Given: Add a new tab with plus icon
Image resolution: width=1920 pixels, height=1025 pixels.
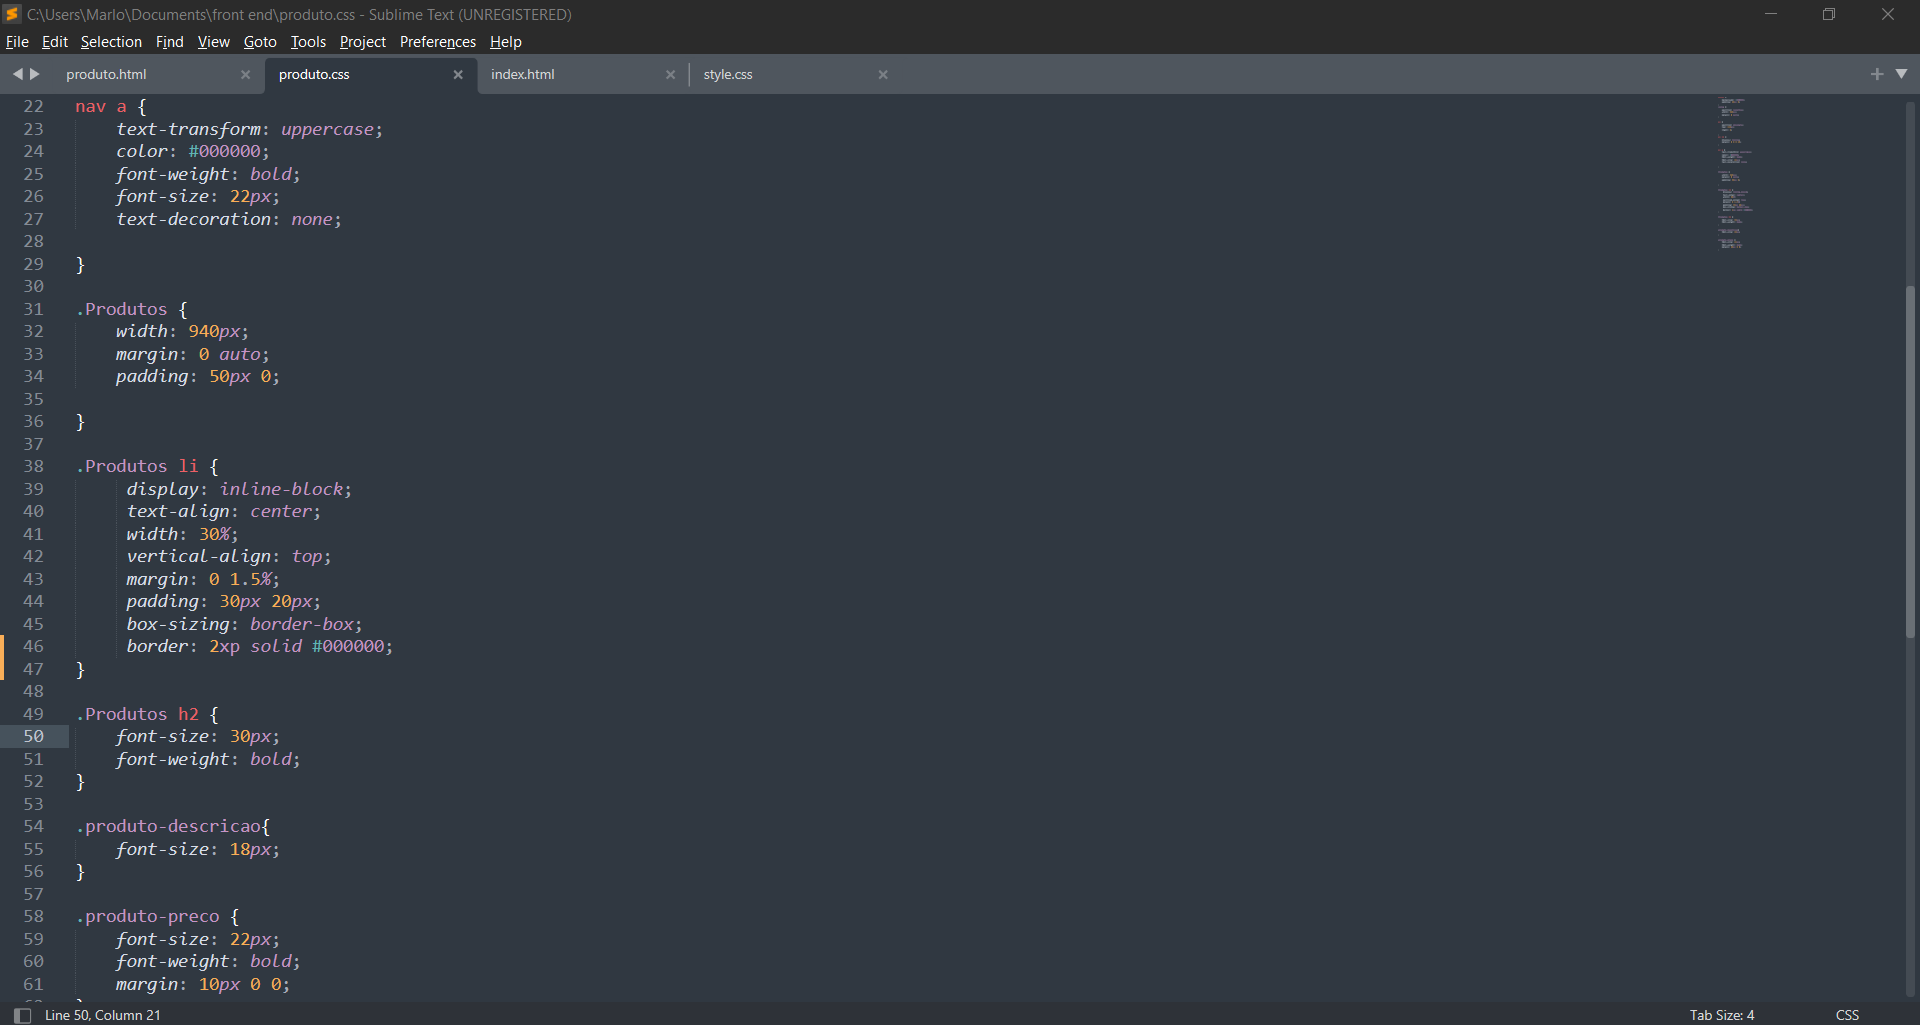Looking at the screenshot, I should point(1877,74).
